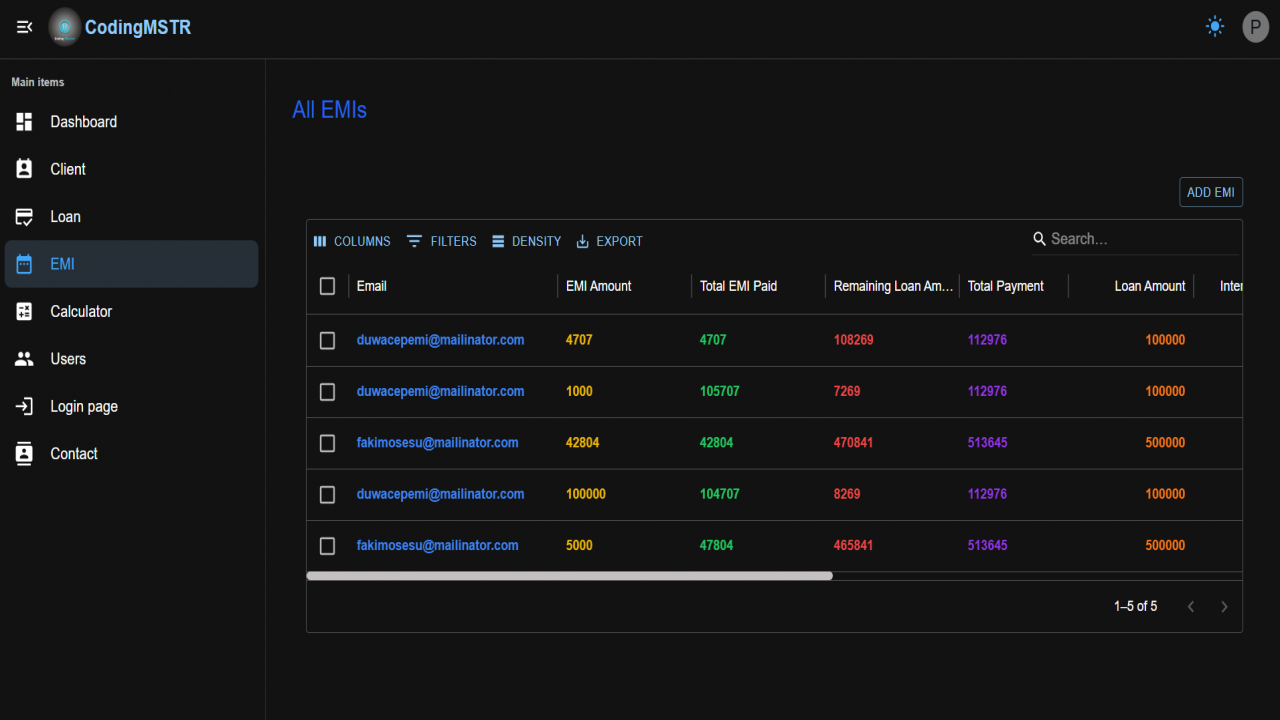The image size is (1280, 720).
Task: Click the duwacepemi email in the 4707 row
Action: [x=440, y=340]
